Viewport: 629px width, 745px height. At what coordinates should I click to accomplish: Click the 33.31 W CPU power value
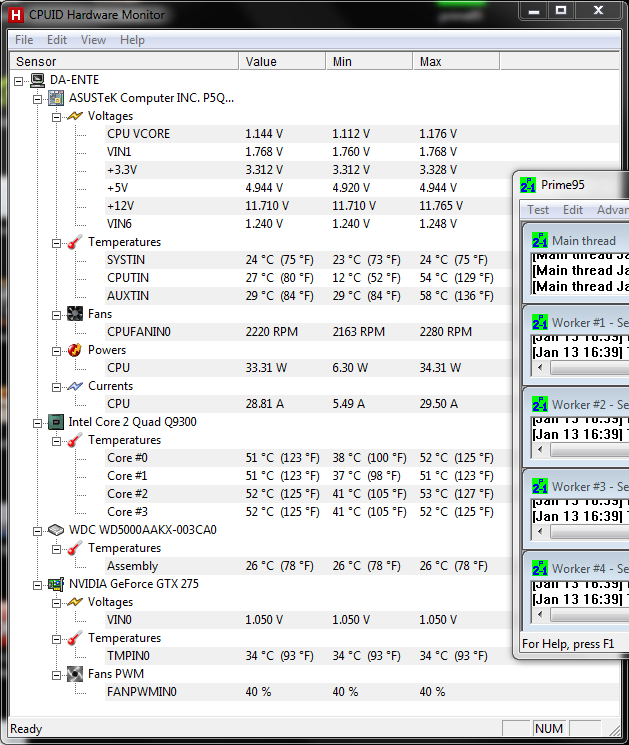pyautogui.click(x=266, y=368)
